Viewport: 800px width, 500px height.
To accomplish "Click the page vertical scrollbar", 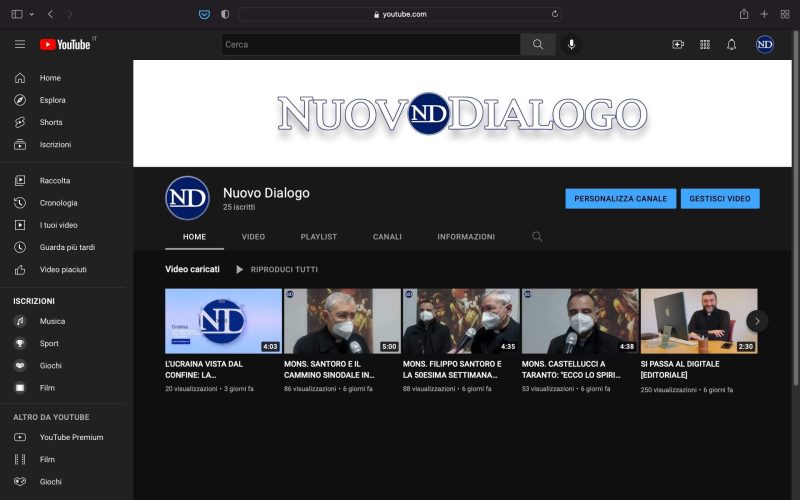I will [795, 209].
